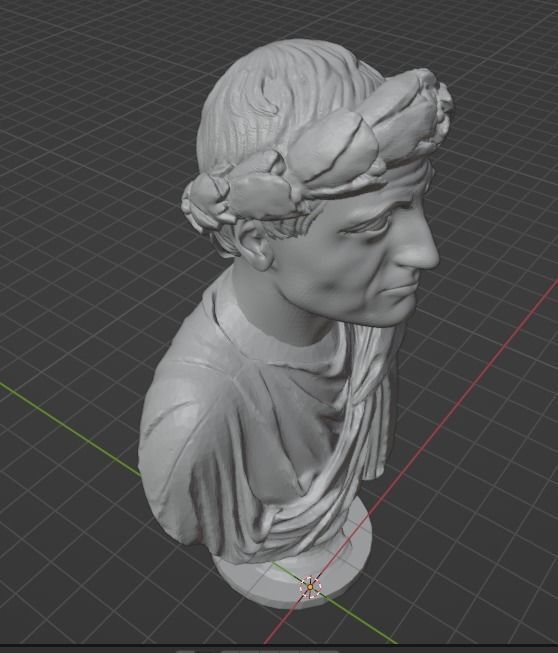Click the 3D cursor at the world origin
This screenshot has height=653, width=558.
(310, 587)
